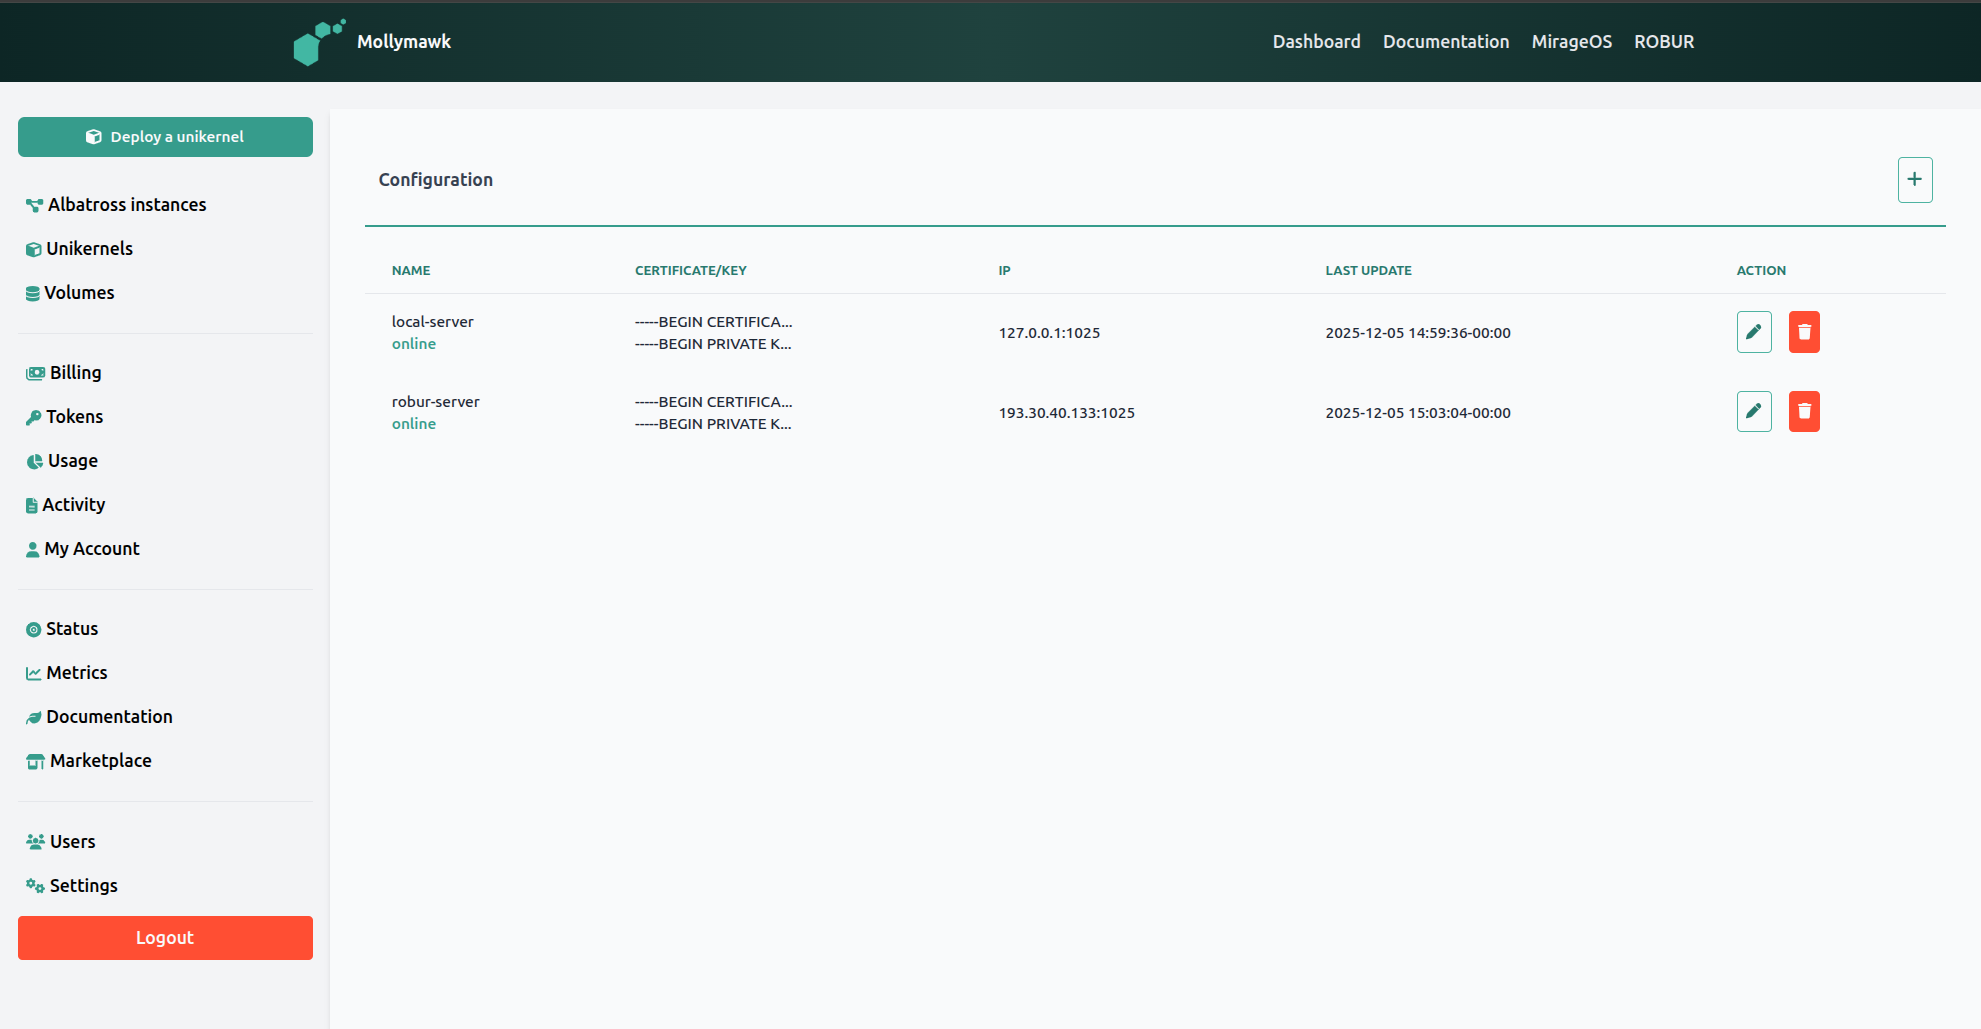The image size is (1981, 1029).
Task: Open Metrics in the sidebar
Action: point(76,673)
